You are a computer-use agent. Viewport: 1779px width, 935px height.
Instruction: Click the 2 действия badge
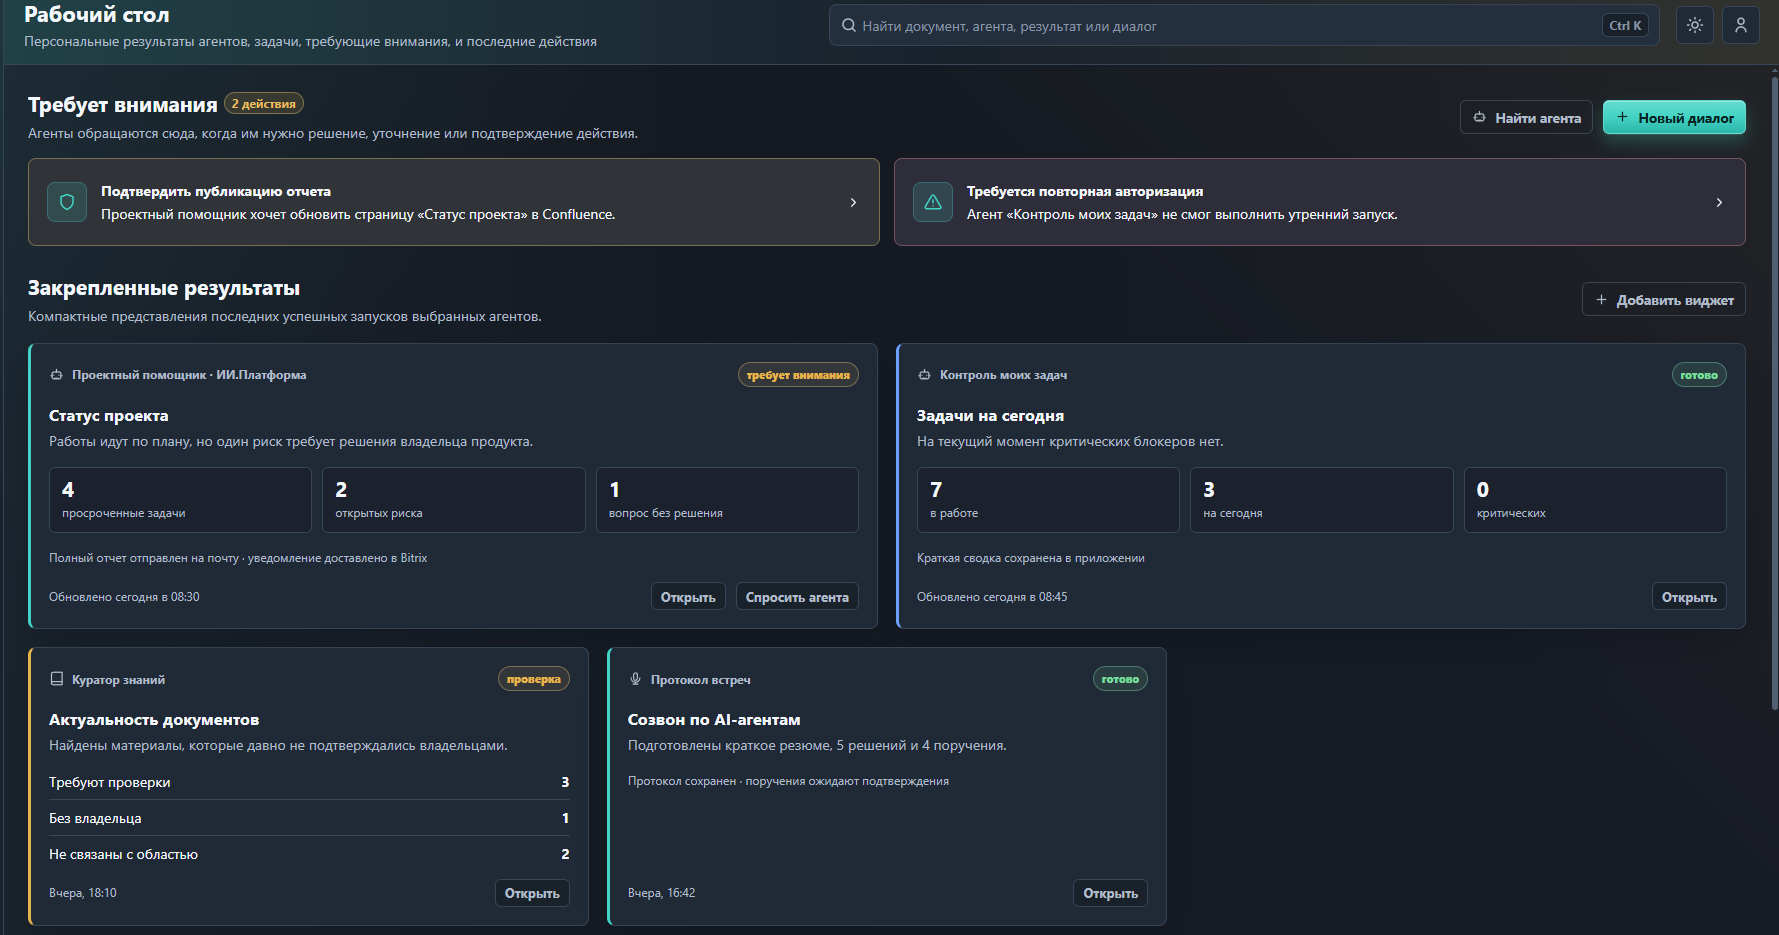[264, 104]
